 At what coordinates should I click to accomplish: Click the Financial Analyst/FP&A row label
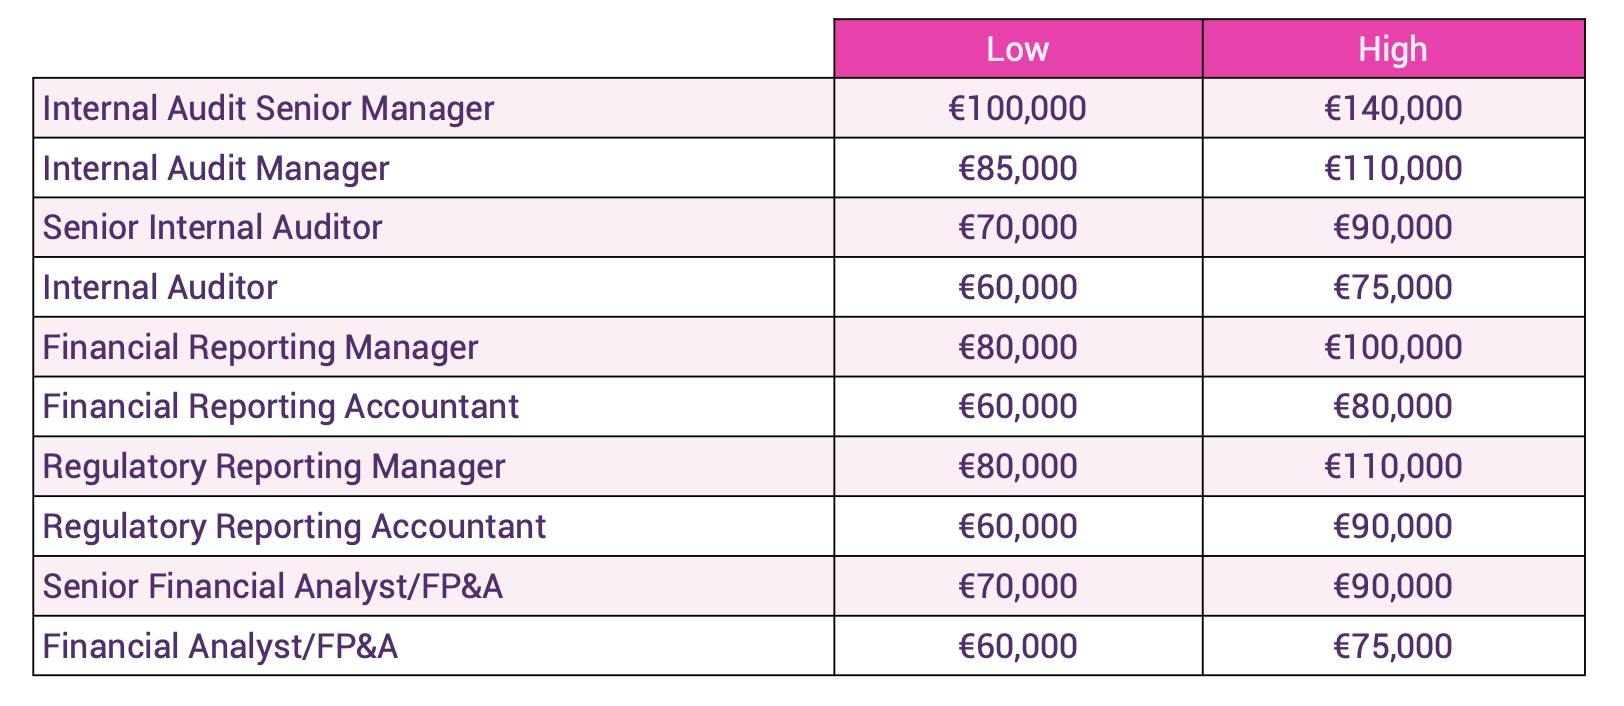click(x=220, y=646)
